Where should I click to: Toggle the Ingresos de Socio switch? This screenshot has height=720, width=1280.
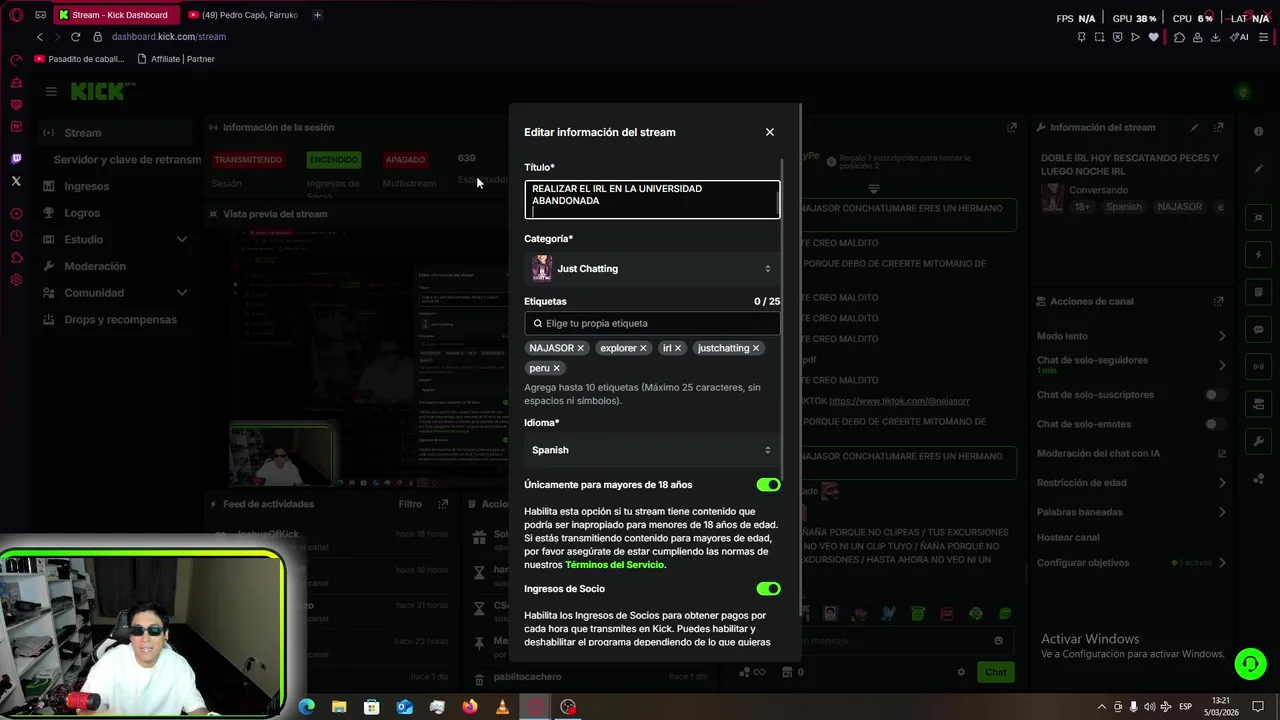point(768,589)
